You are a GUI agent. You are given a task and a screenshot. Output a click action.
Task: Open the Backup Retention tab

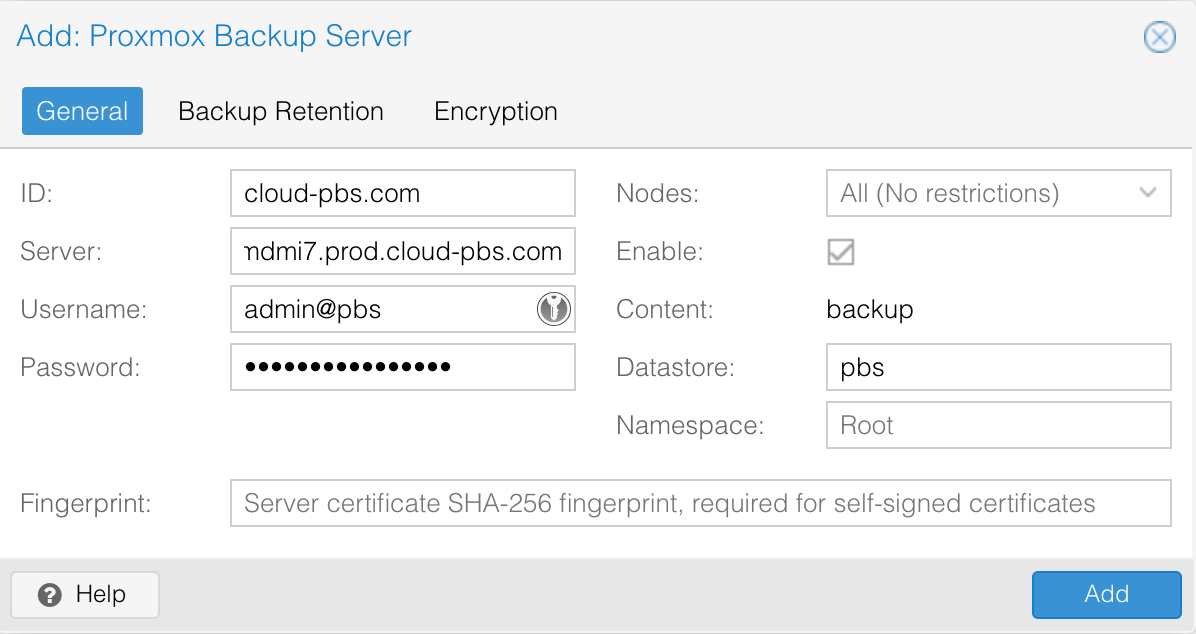pos(281,111)
